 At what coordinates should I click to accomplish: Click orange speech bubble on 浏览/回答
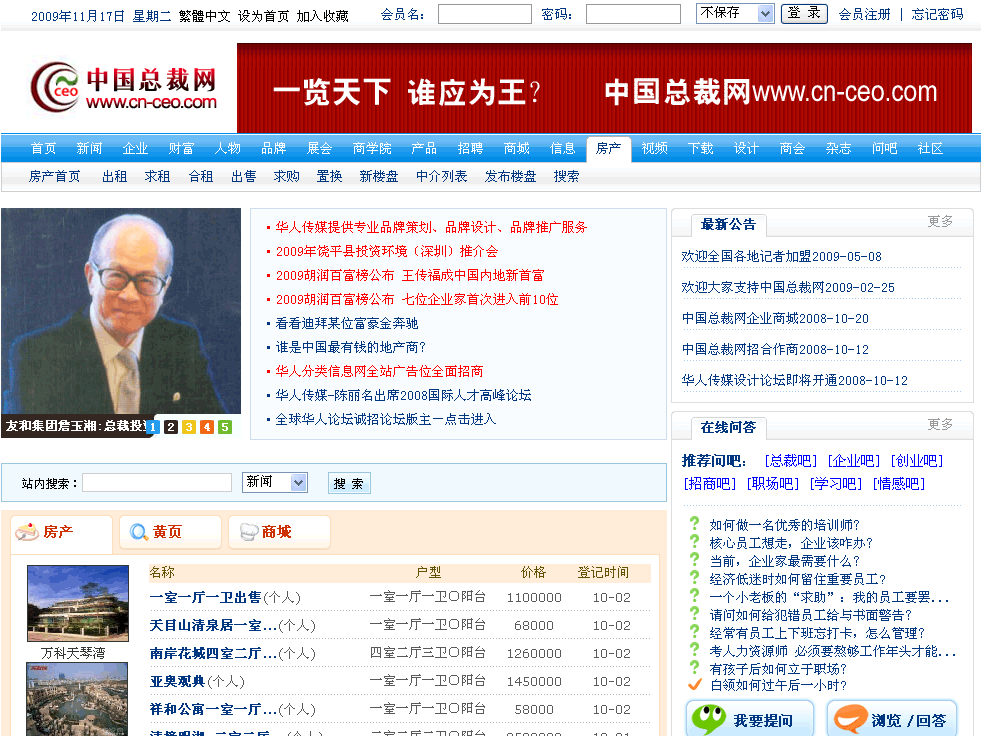click(850, 719)
